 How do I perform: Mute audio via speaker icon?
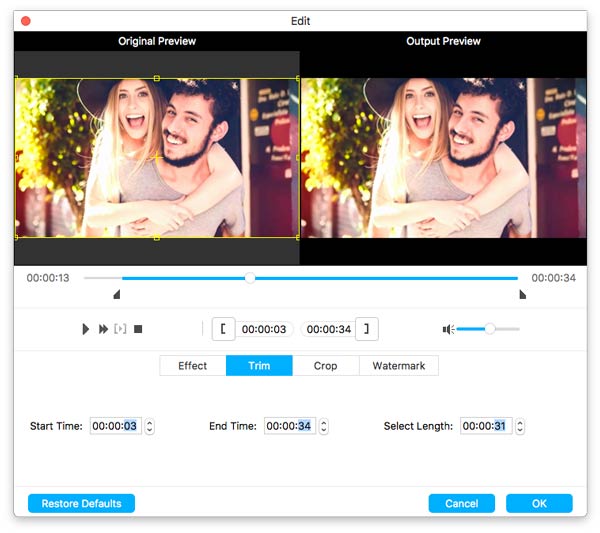449,329
